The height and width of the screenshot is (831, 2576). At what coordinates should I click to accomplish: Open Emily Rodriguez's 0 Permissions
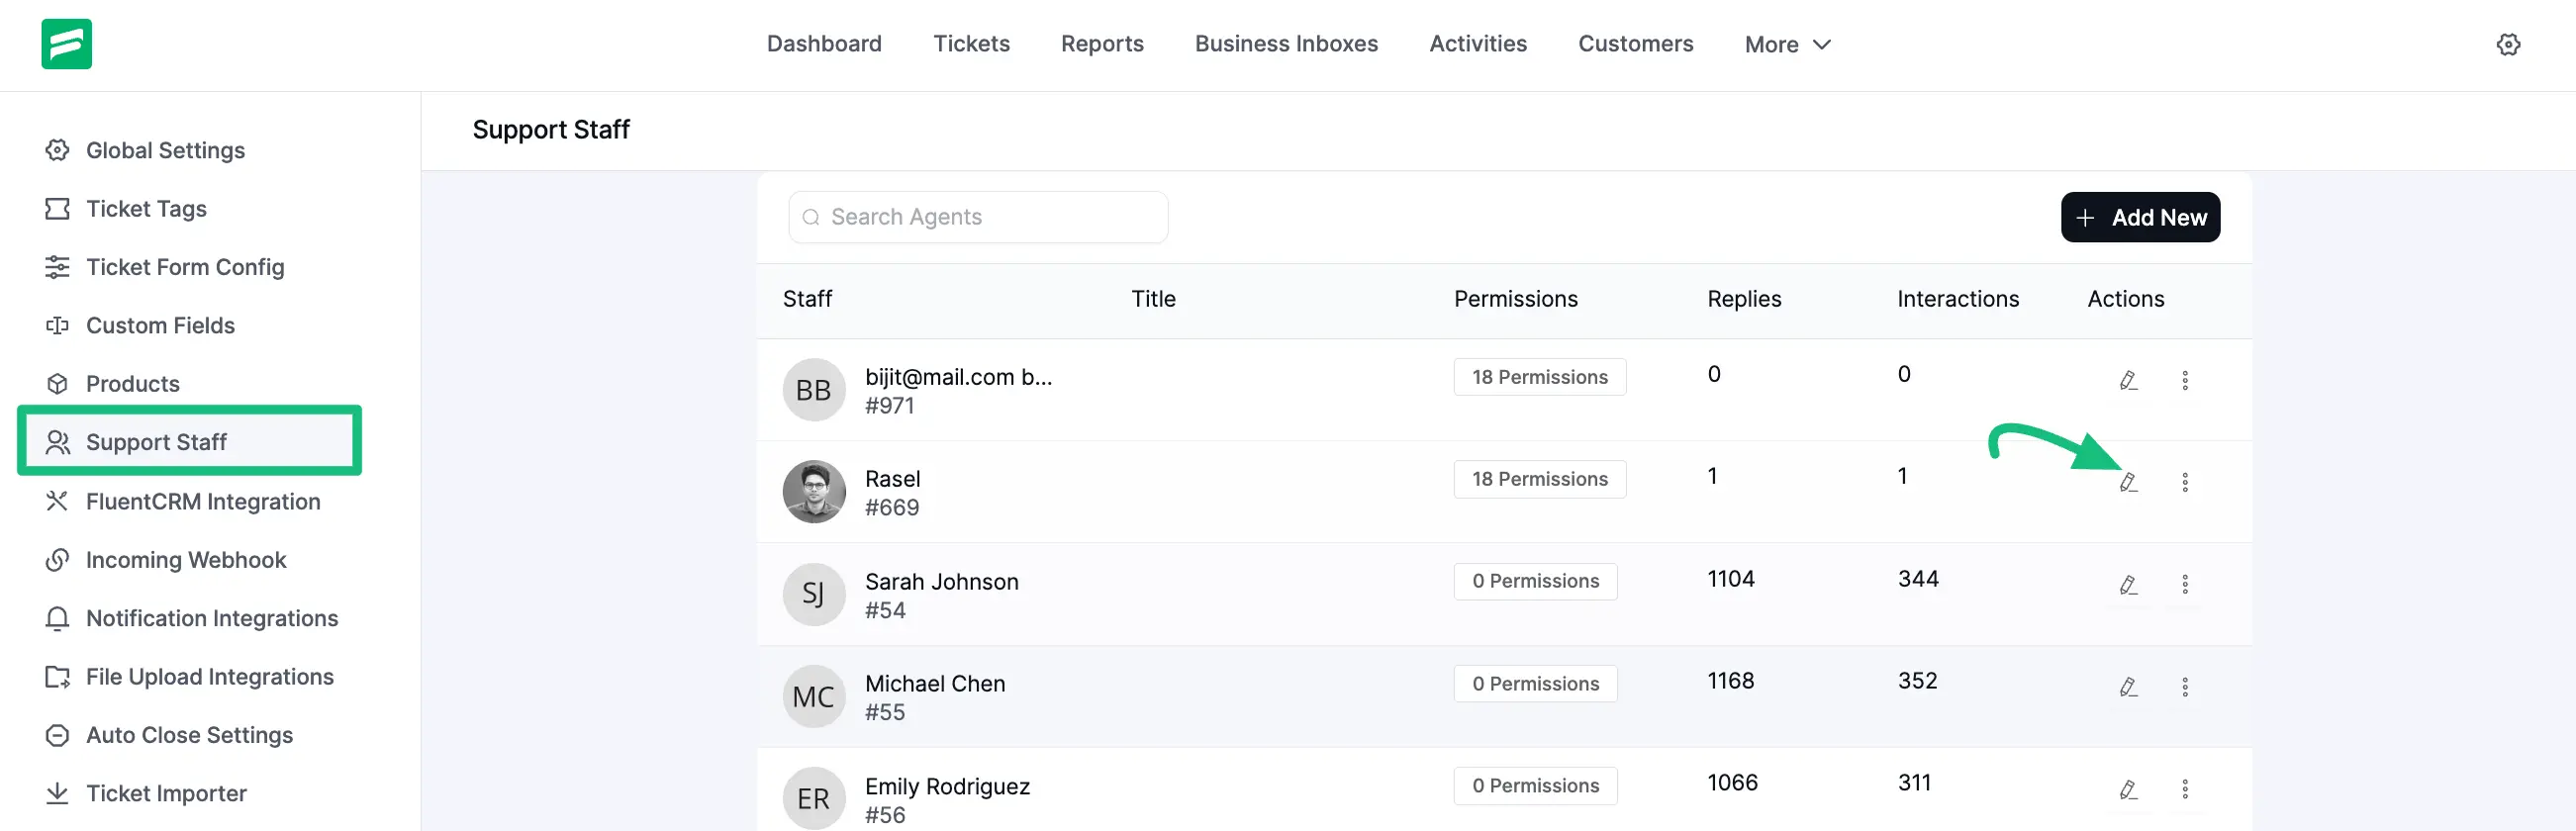click(x=1535, y=786)
